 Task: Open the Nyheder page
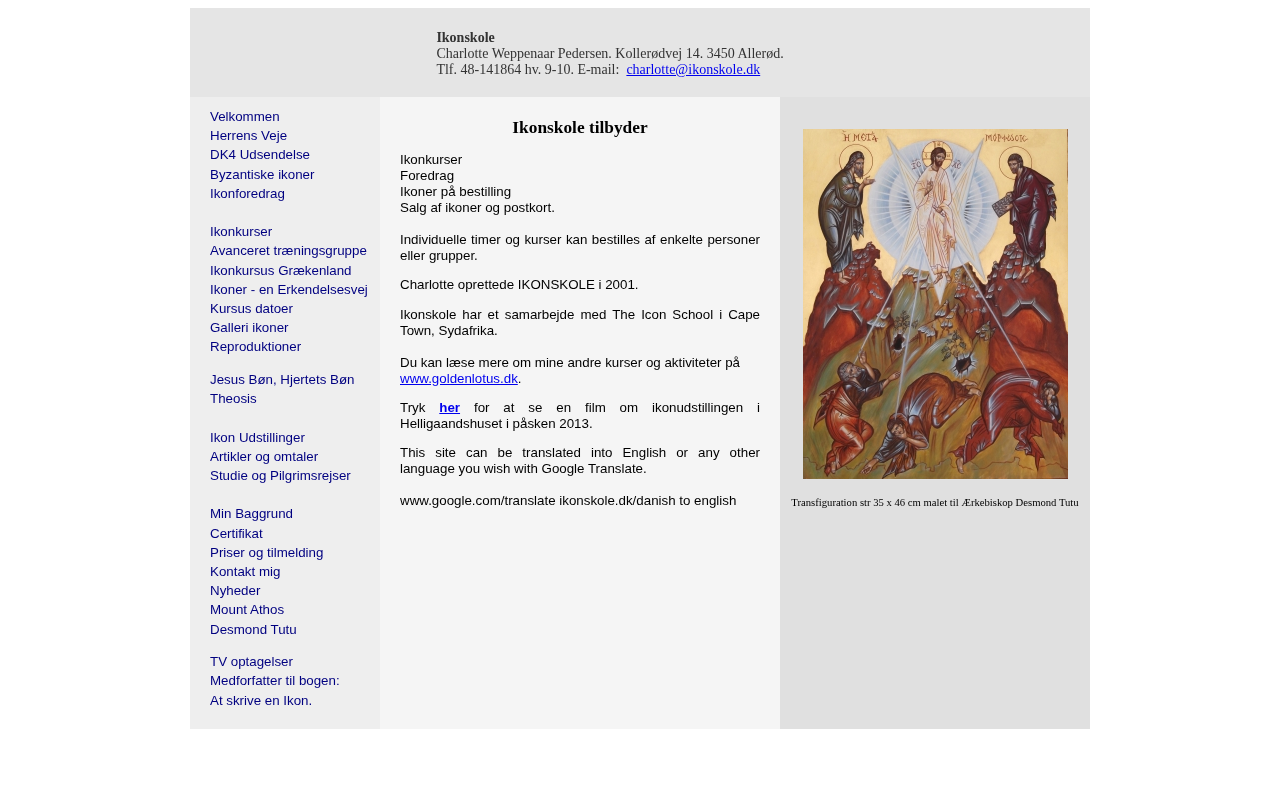click(235, 591)
